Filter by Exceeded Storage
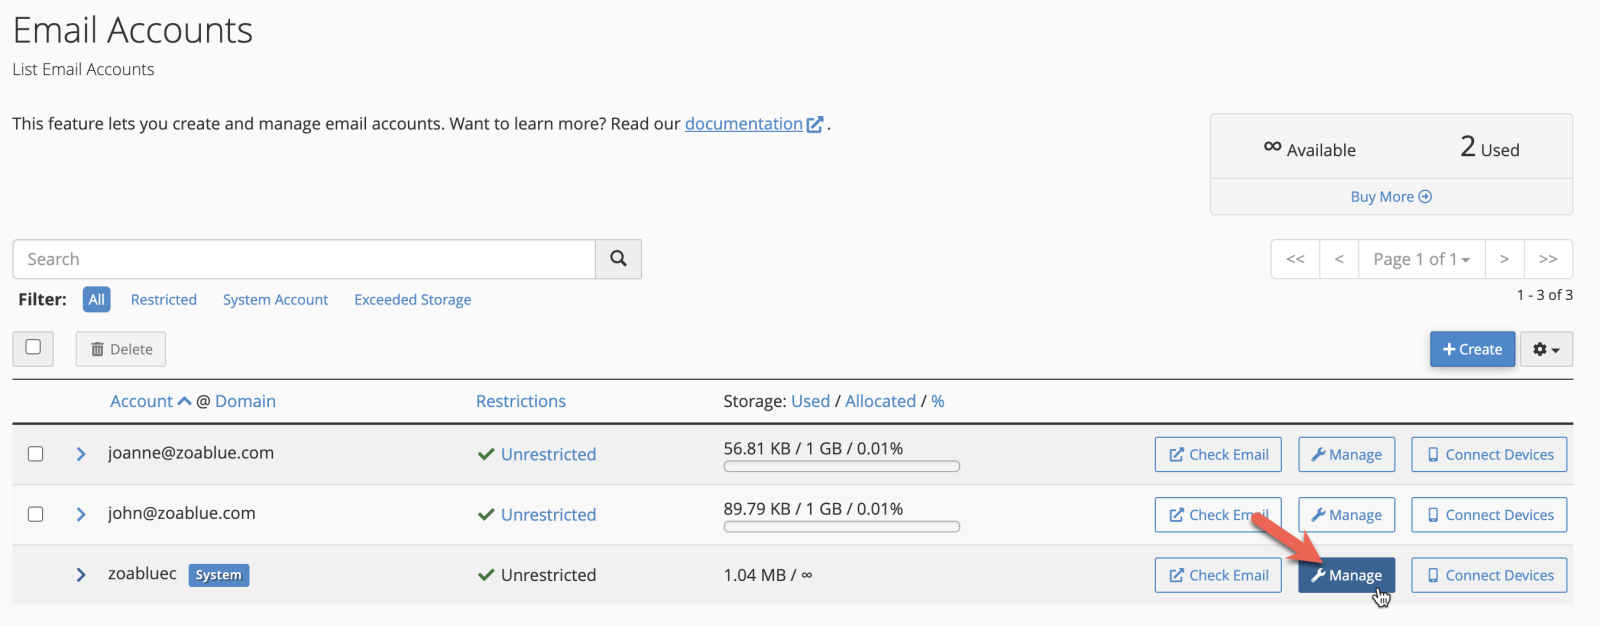Screen dimensions: 1600x626 pos(412,300)
